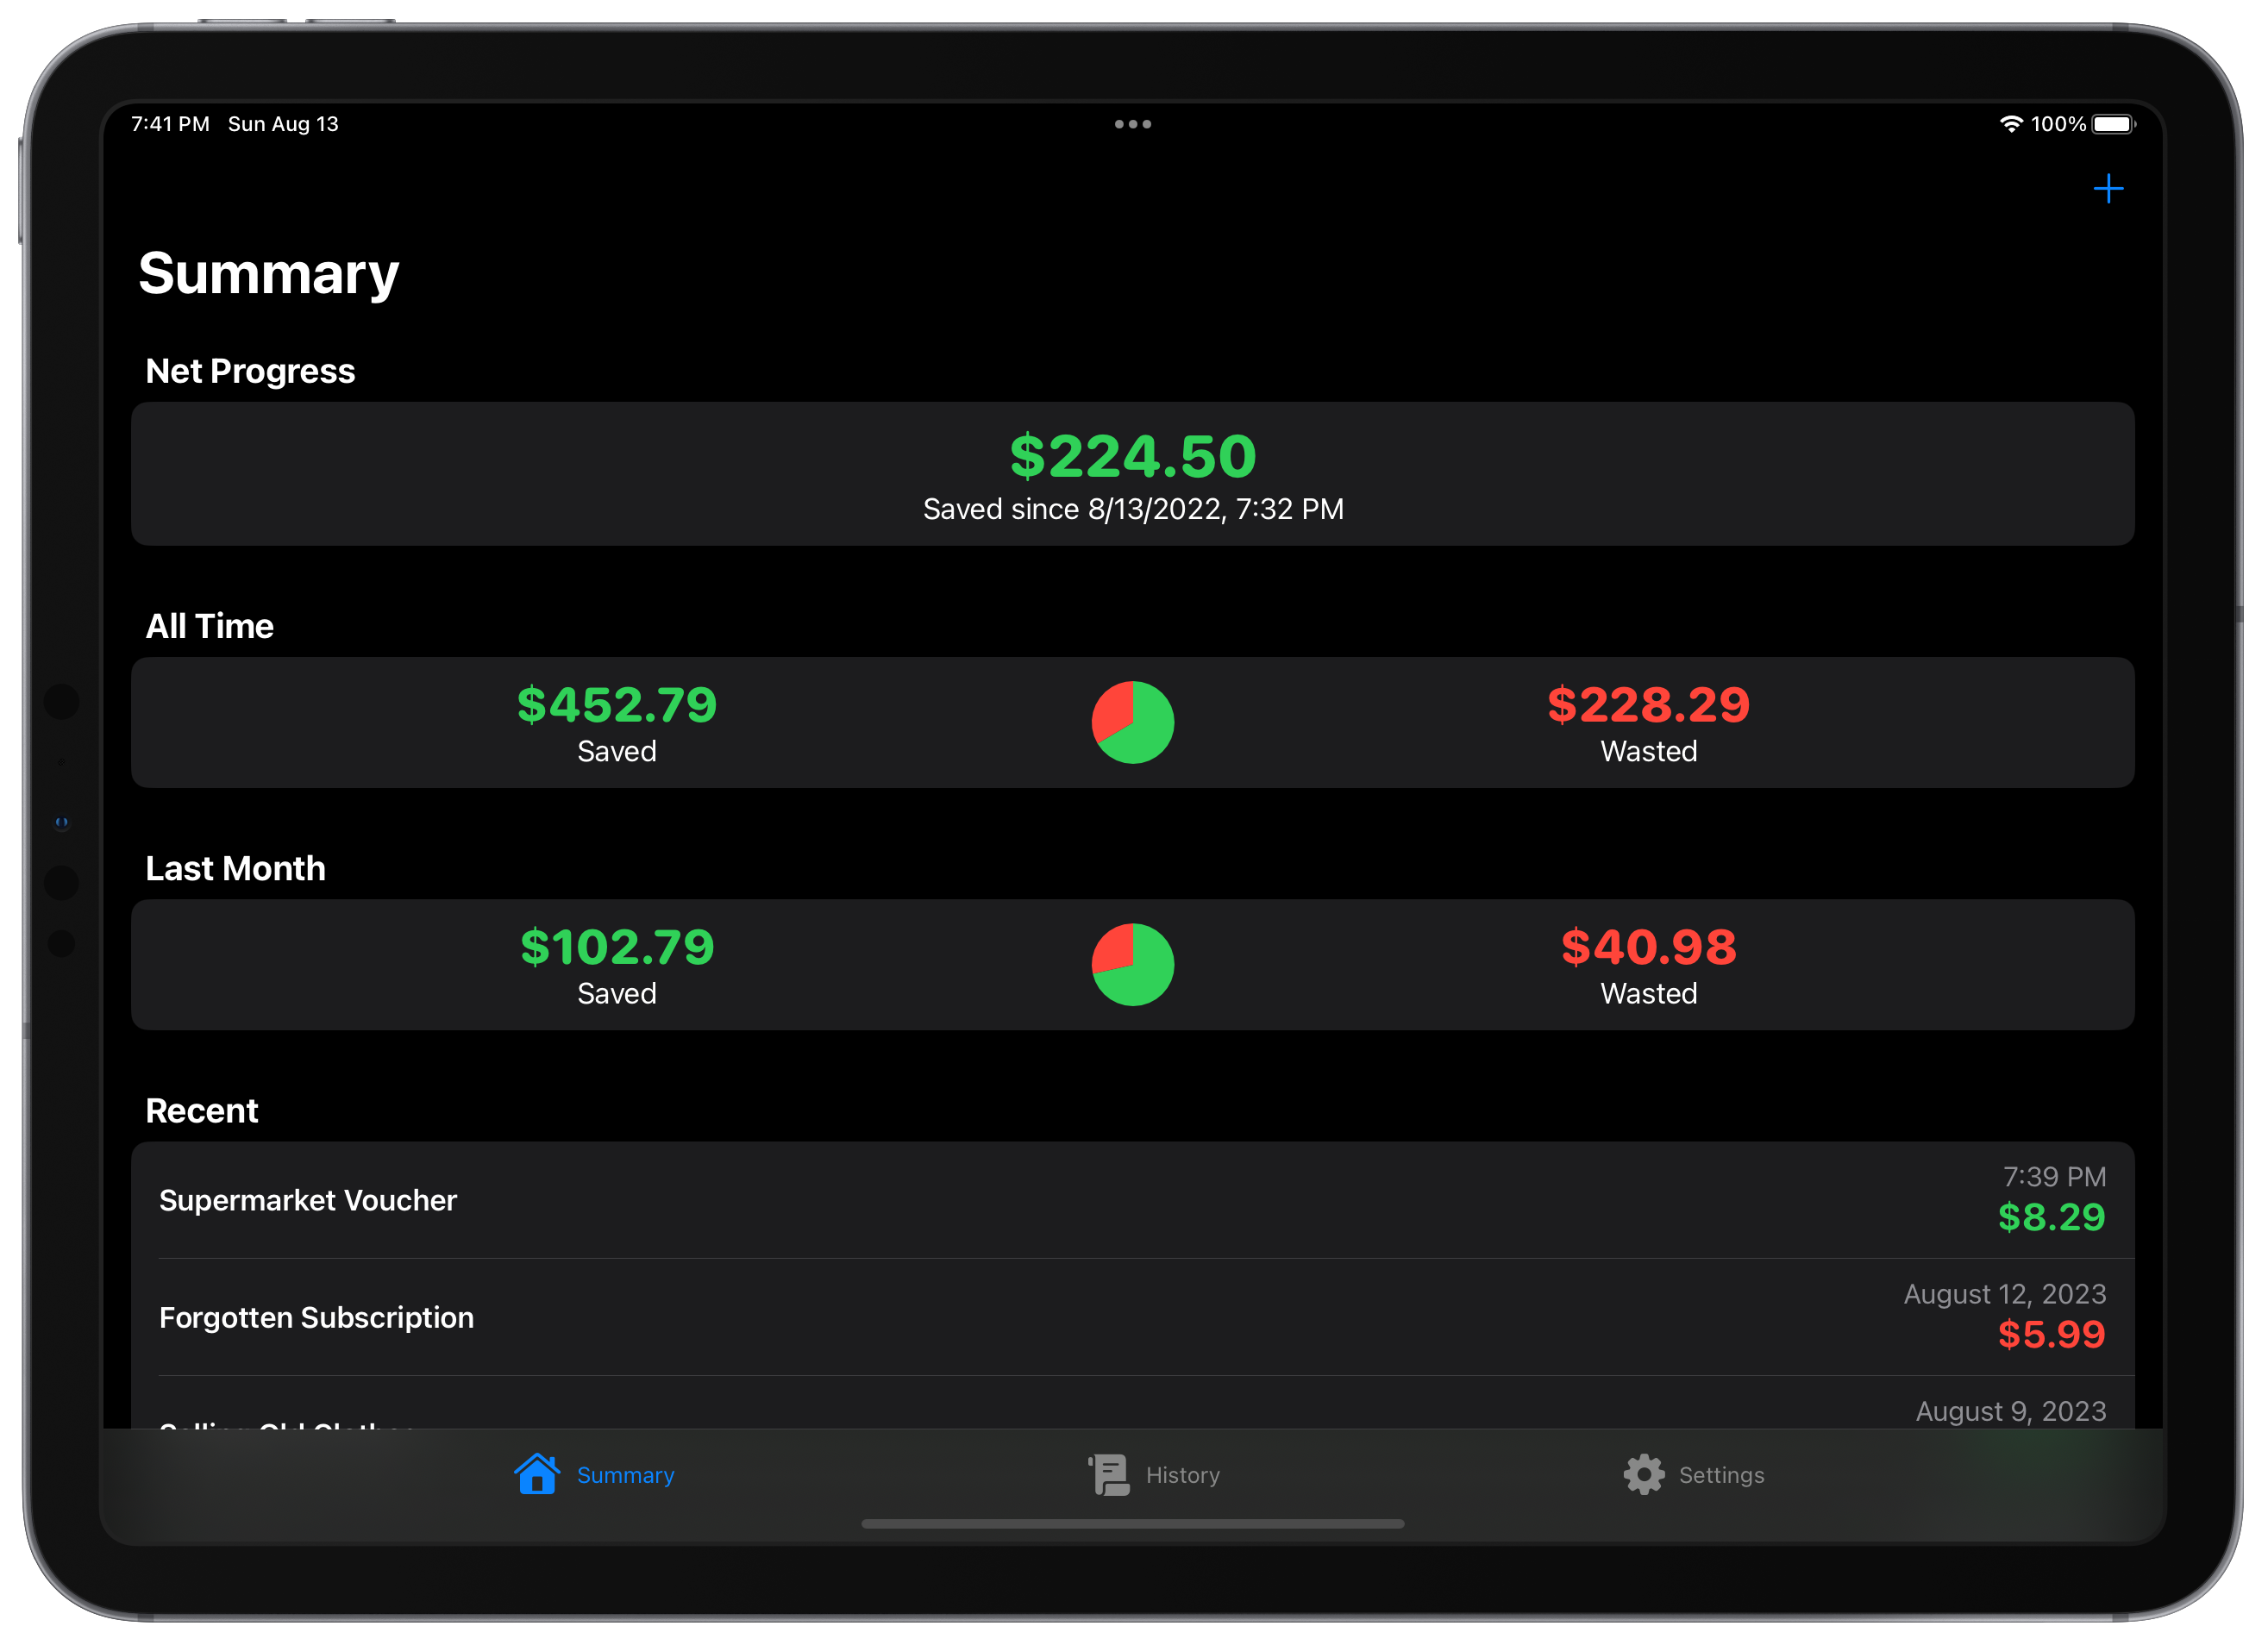Tap the red $228.29 Wasted amount
2268x1645 pixels.
pyautogui.click(x=1648, y=706)
